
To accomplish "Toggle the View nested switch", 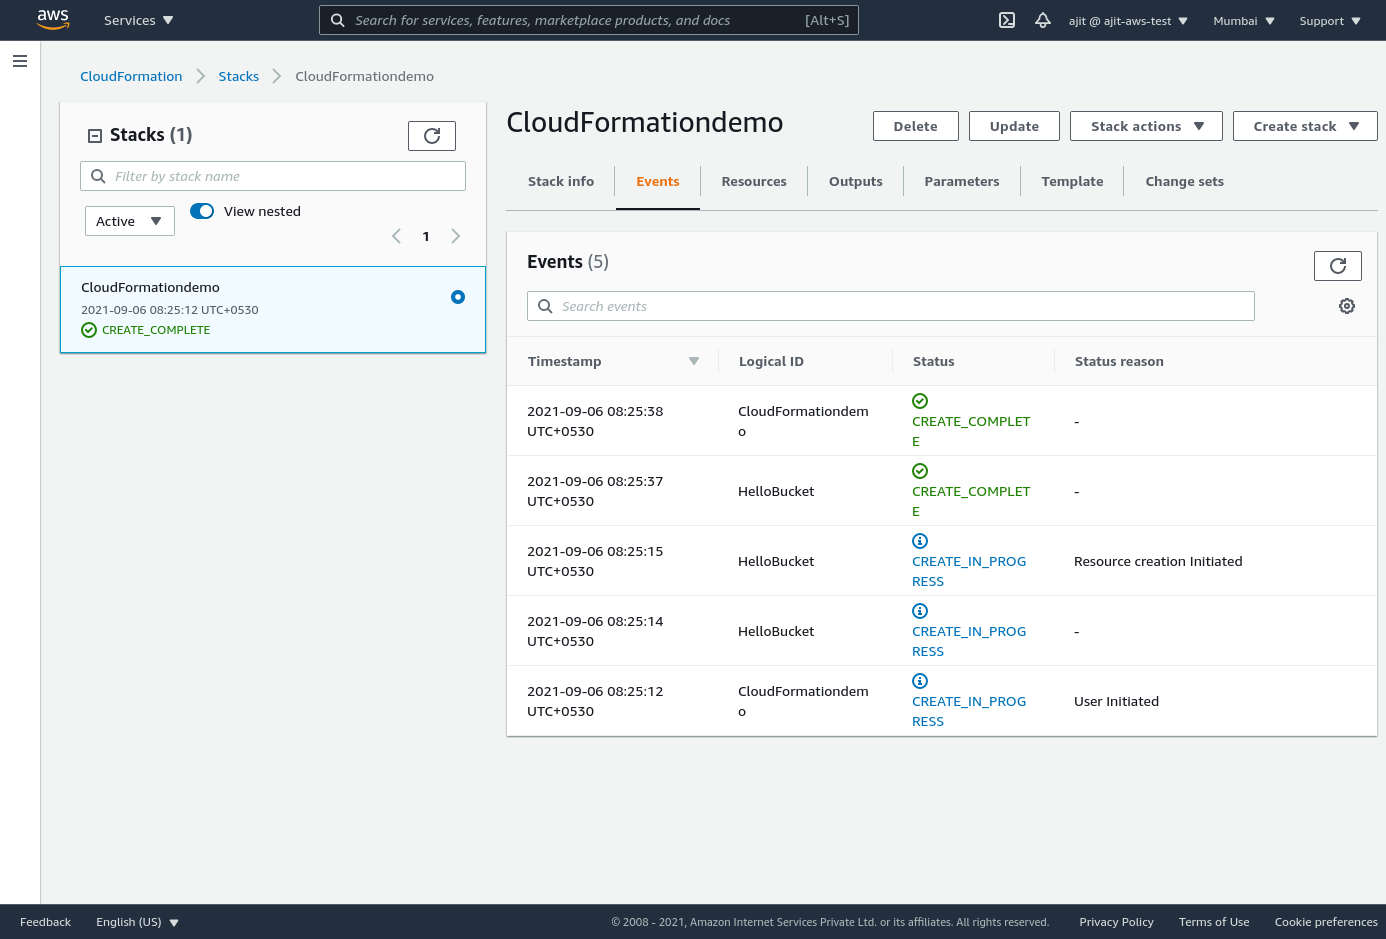I will 202,211.
